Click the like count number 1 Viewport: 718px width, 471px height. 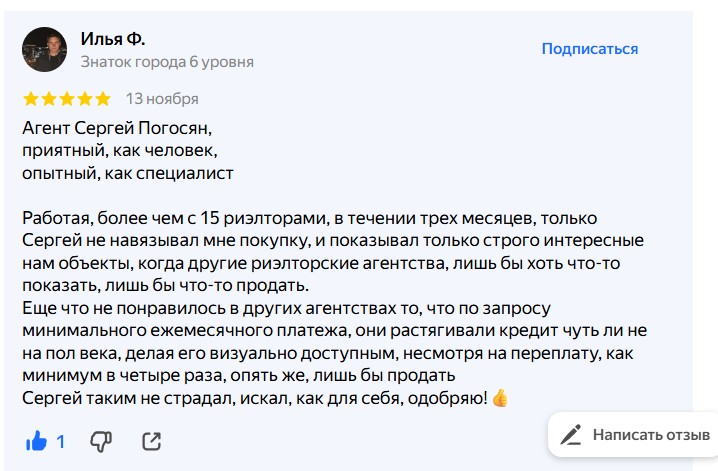point(60,441)
